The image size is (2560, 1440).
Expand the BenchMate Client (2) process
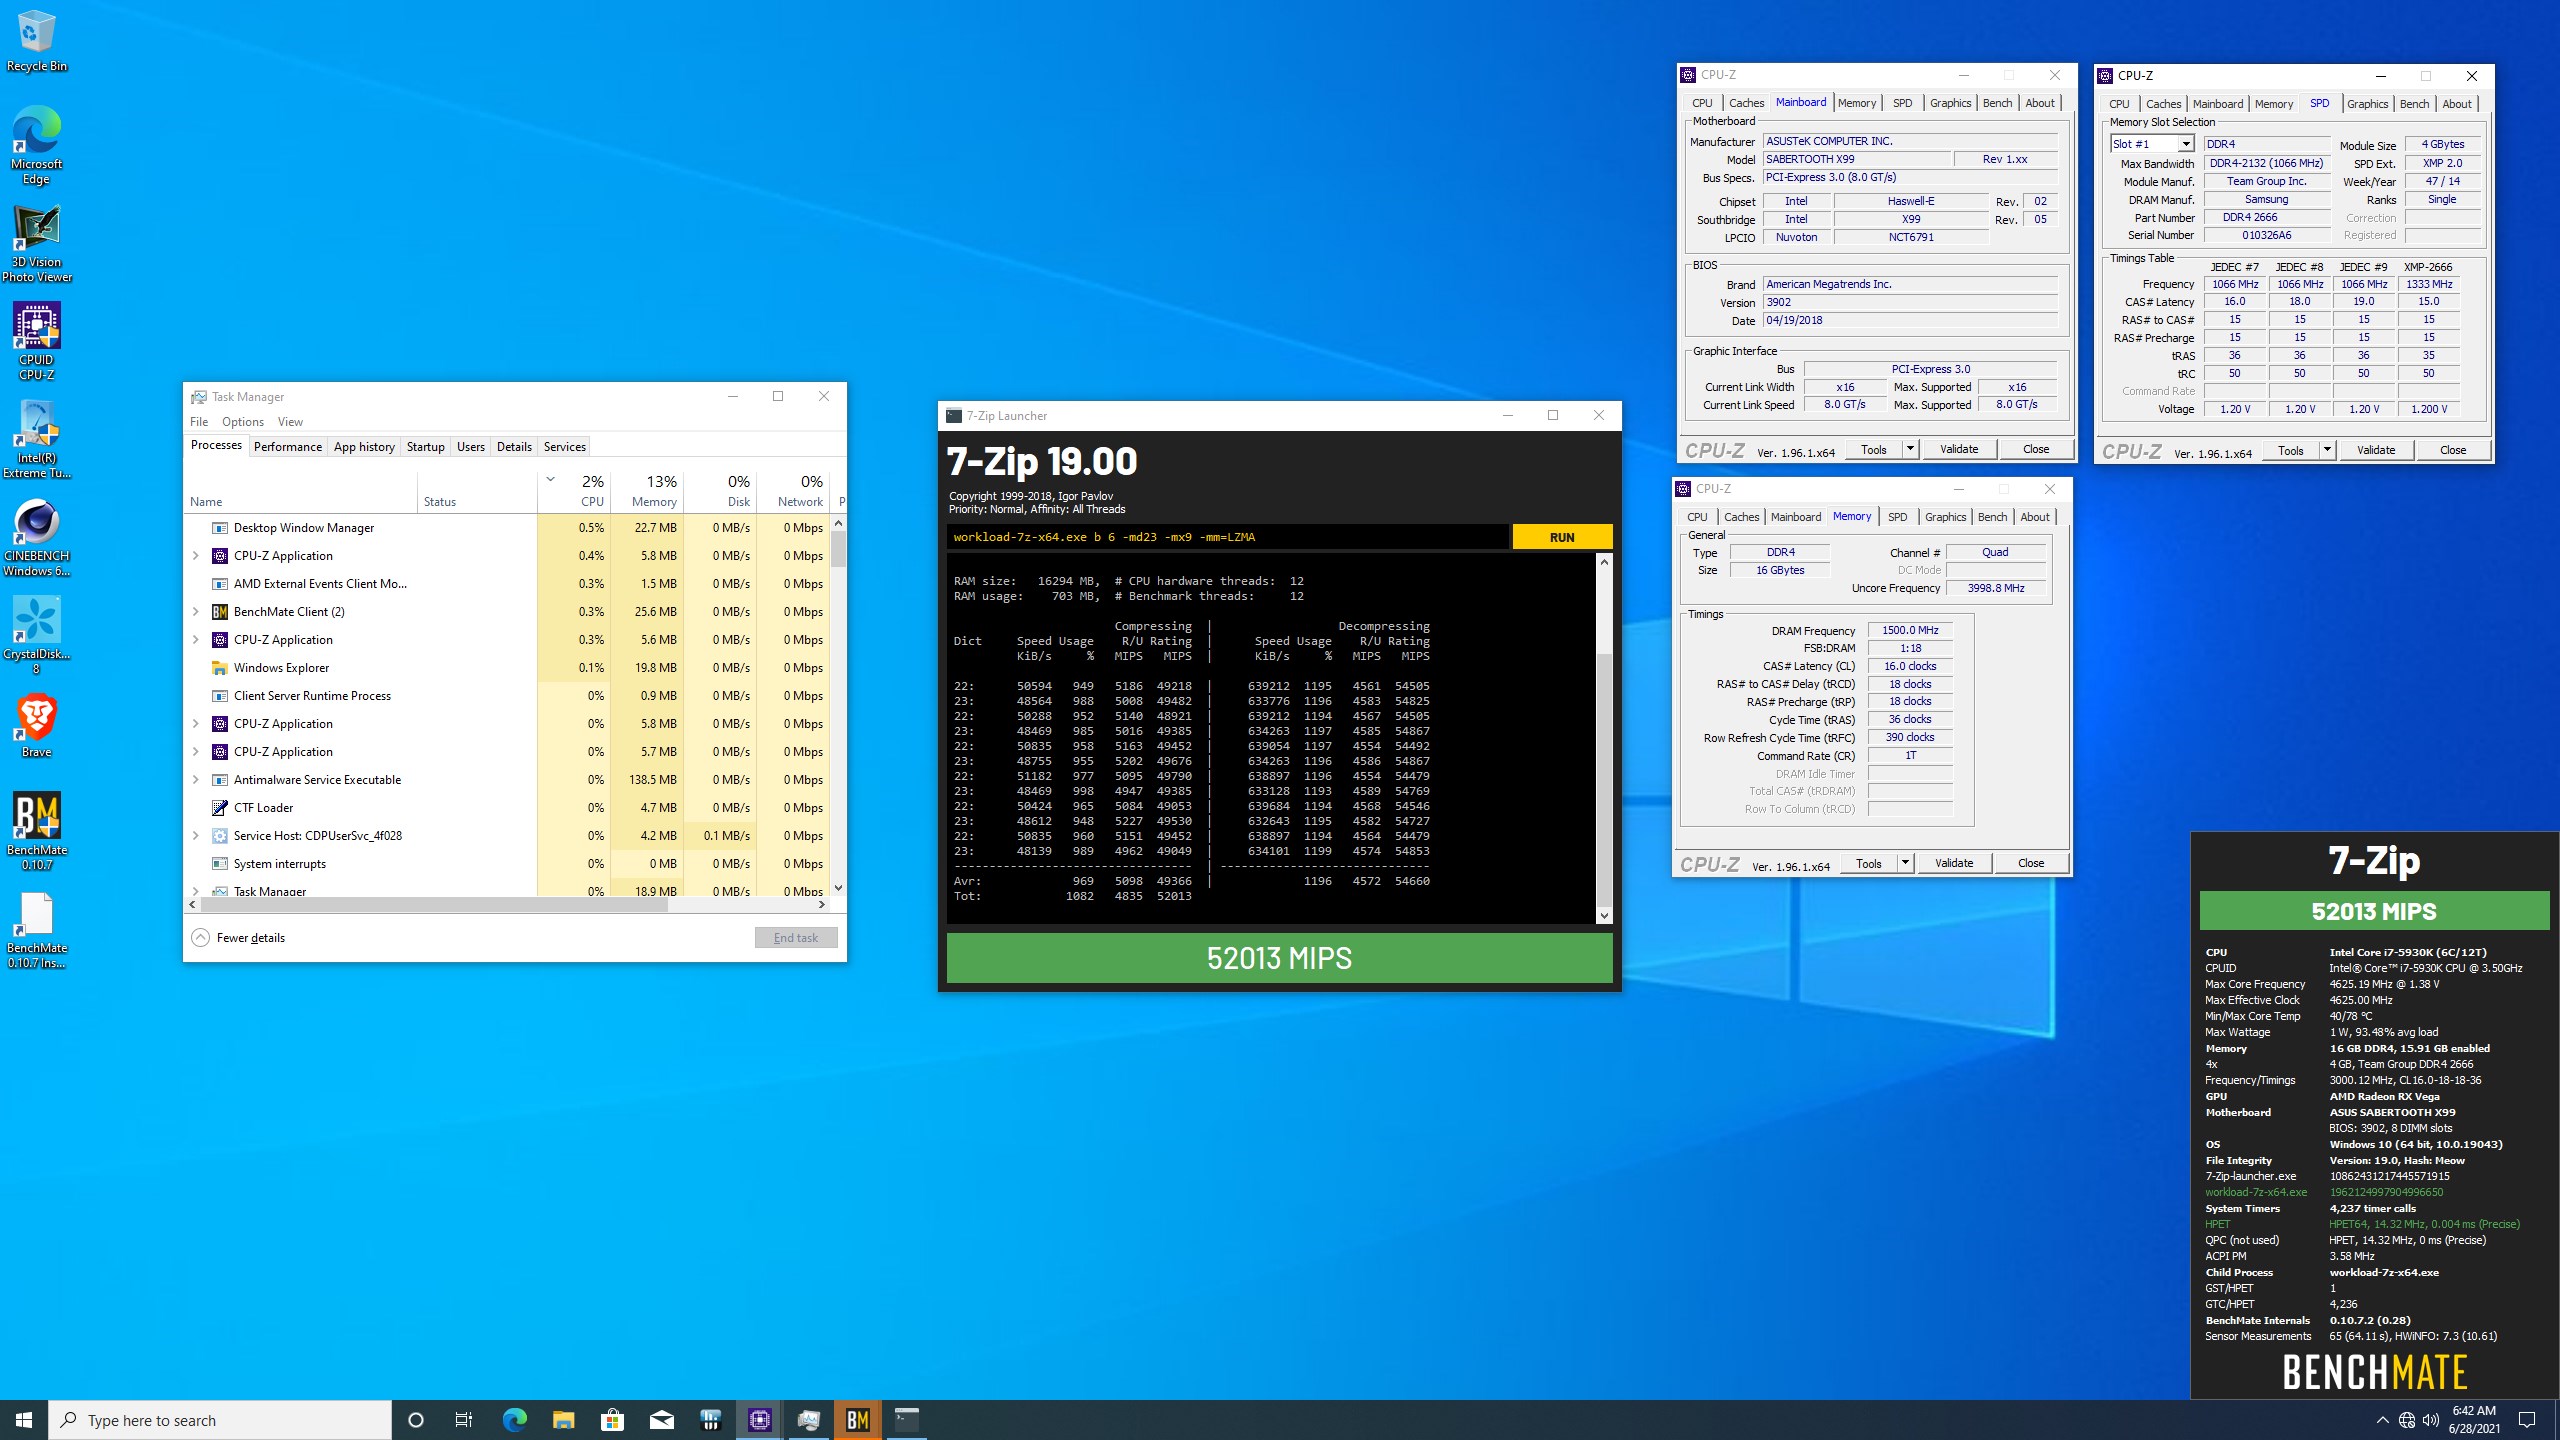196,612
